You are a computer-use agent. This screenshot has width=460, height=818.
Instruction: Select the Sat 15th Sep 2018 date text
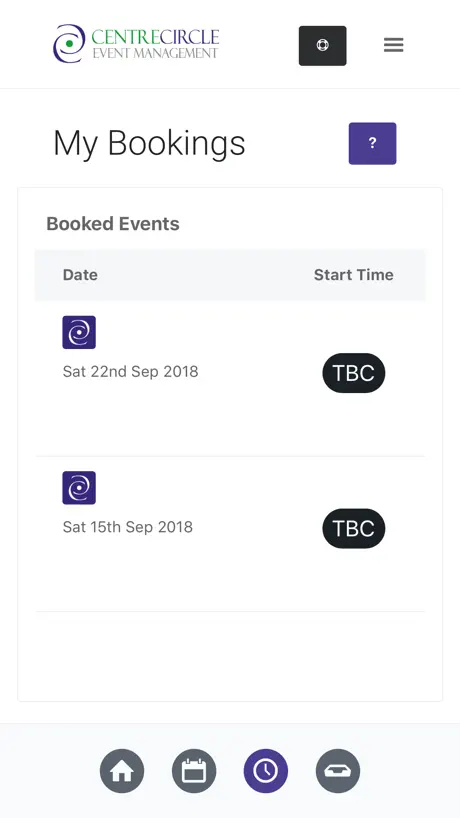[x=128, y=527]
